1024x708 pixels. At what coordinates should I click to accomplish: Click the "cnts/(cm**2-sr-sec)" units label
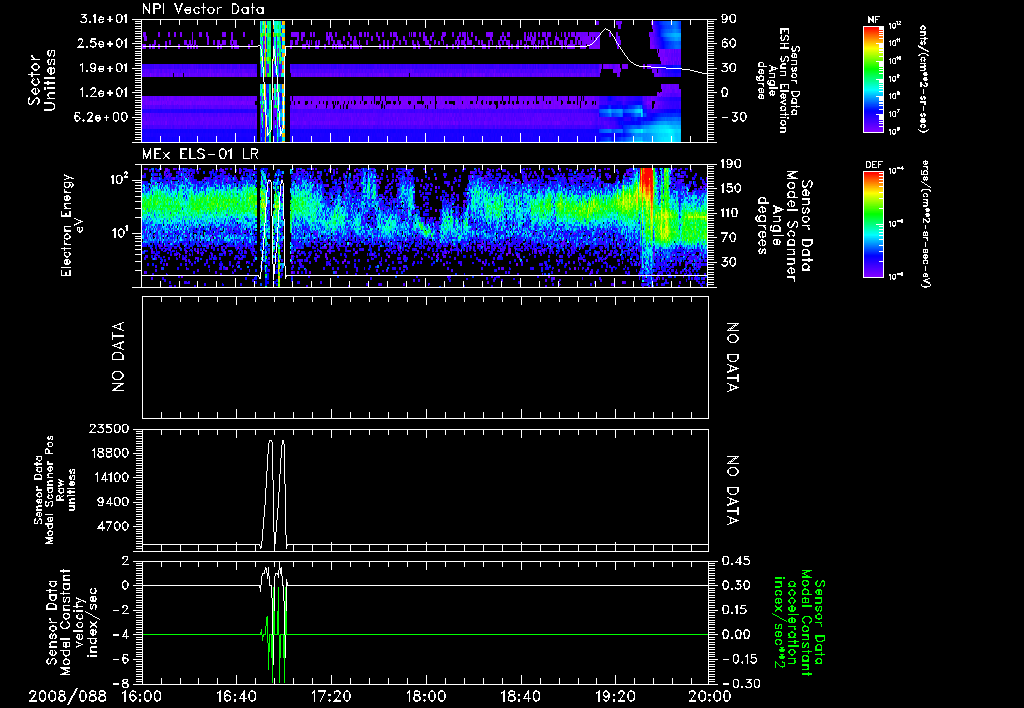click(x=923, y=78)
